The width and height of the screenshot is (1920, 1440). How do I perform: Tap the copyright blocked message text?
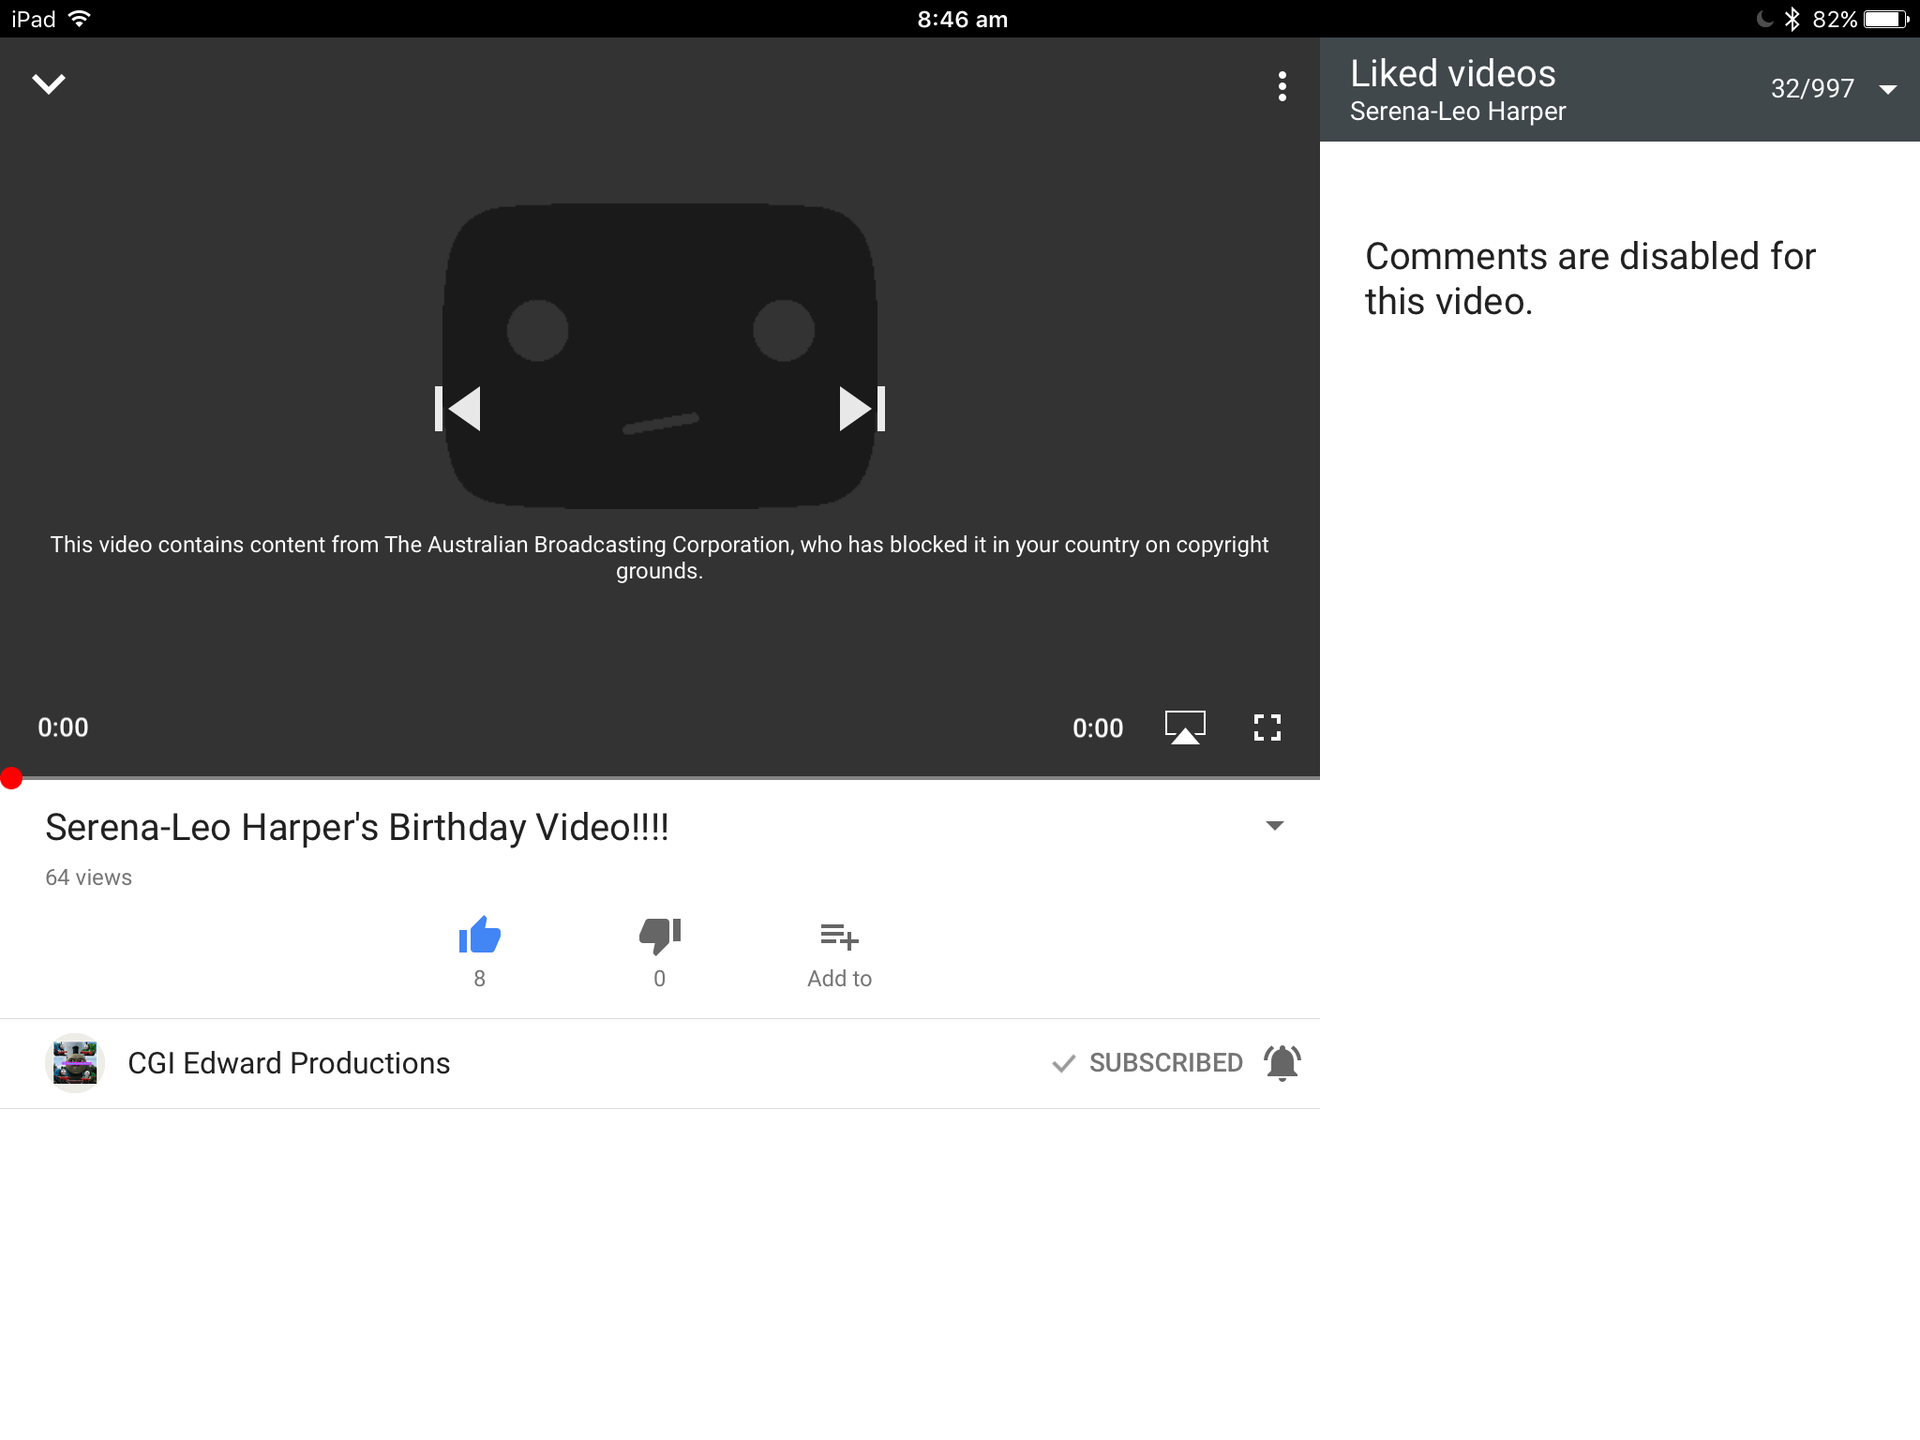(659, 557)
